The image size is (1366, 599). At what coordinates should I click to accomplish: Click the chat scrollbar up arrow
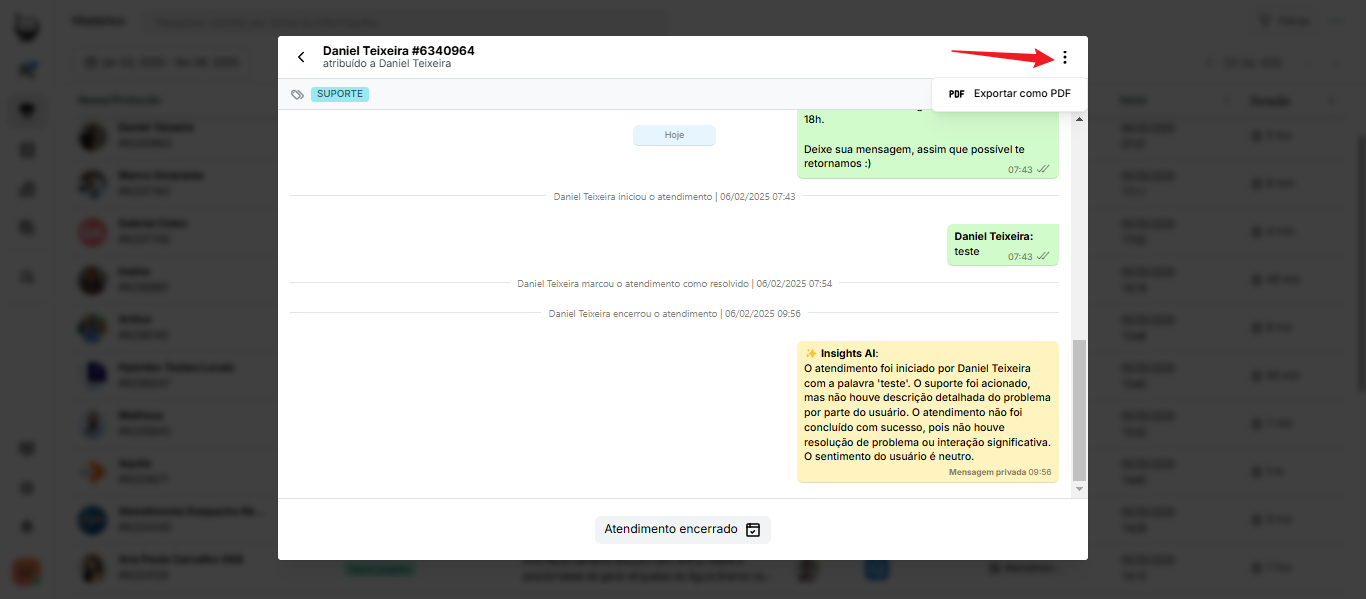click(x=1078, y=119)
